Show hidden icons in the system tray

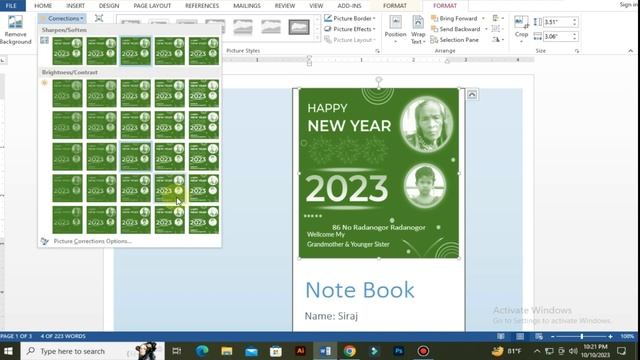(537, 351)
